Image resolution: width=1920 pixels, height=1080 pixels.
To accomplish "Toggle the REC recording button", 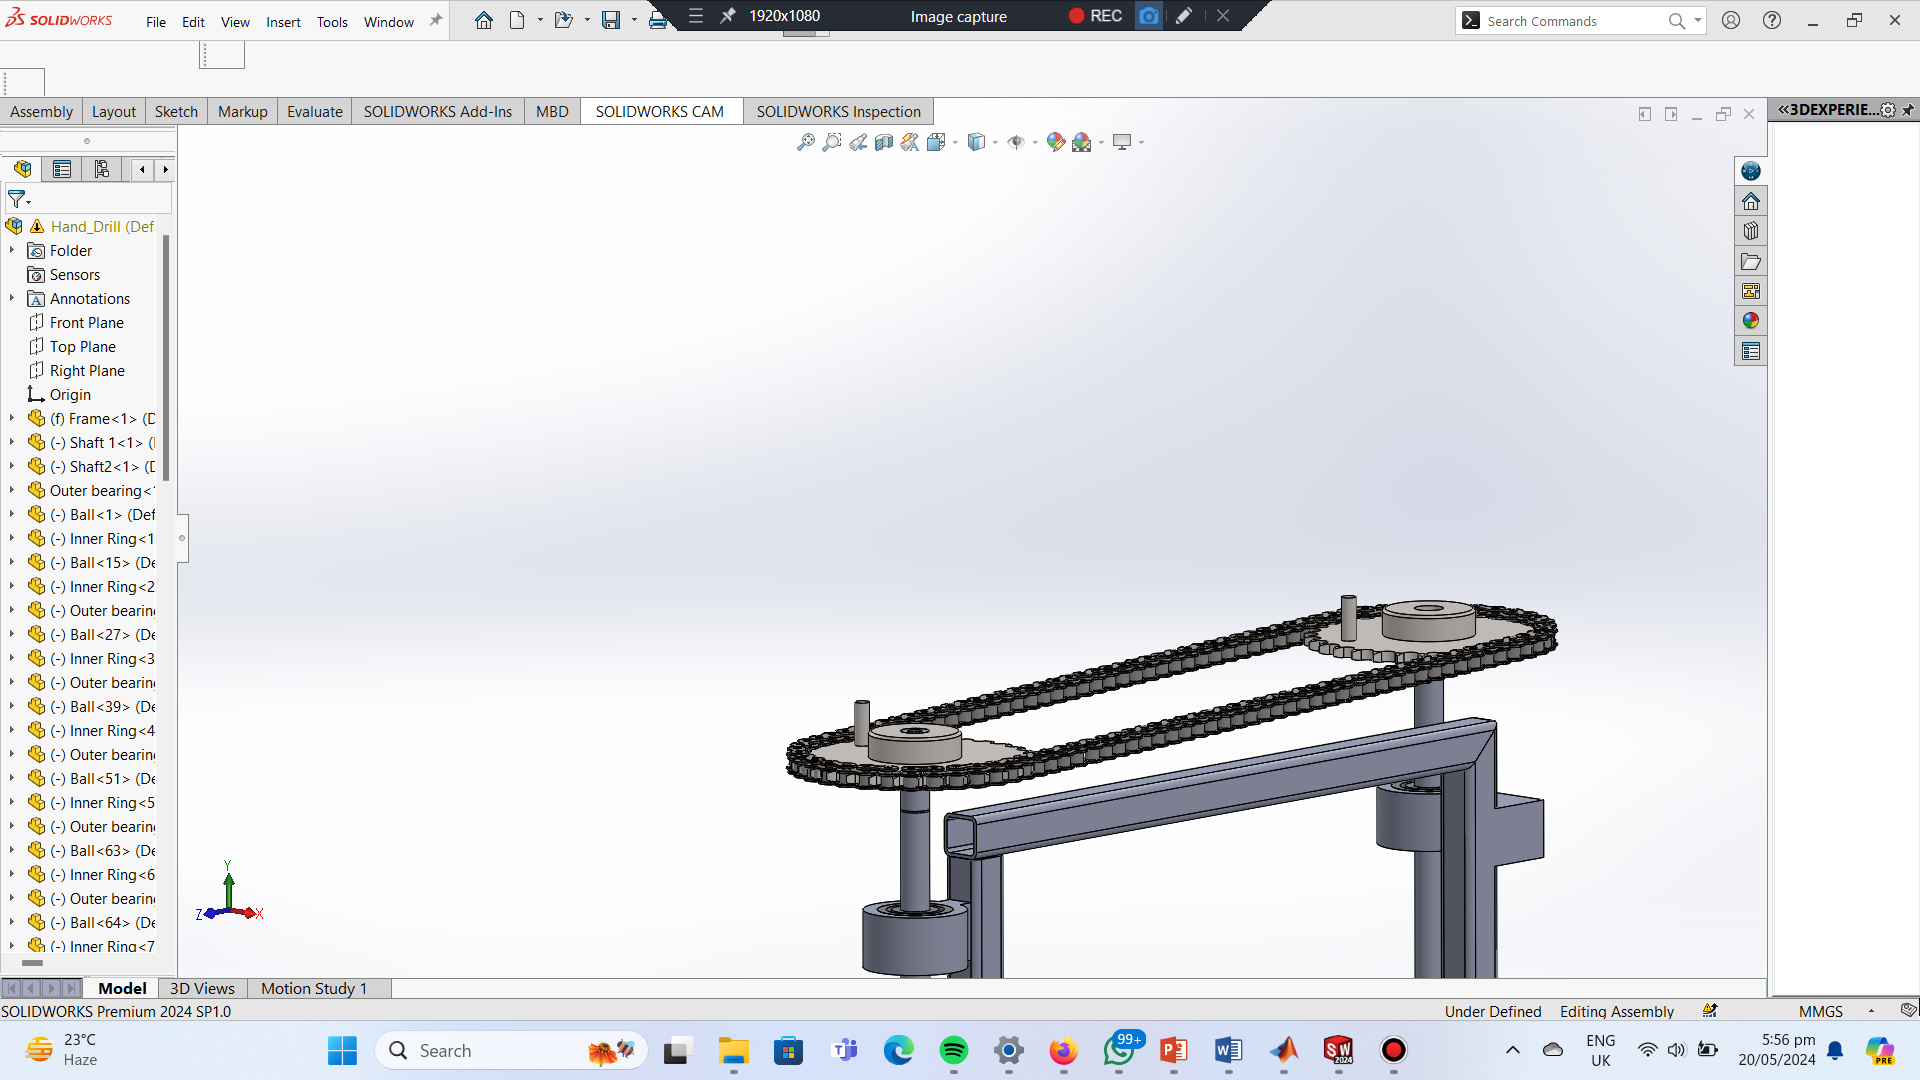I will [1095, 16].
